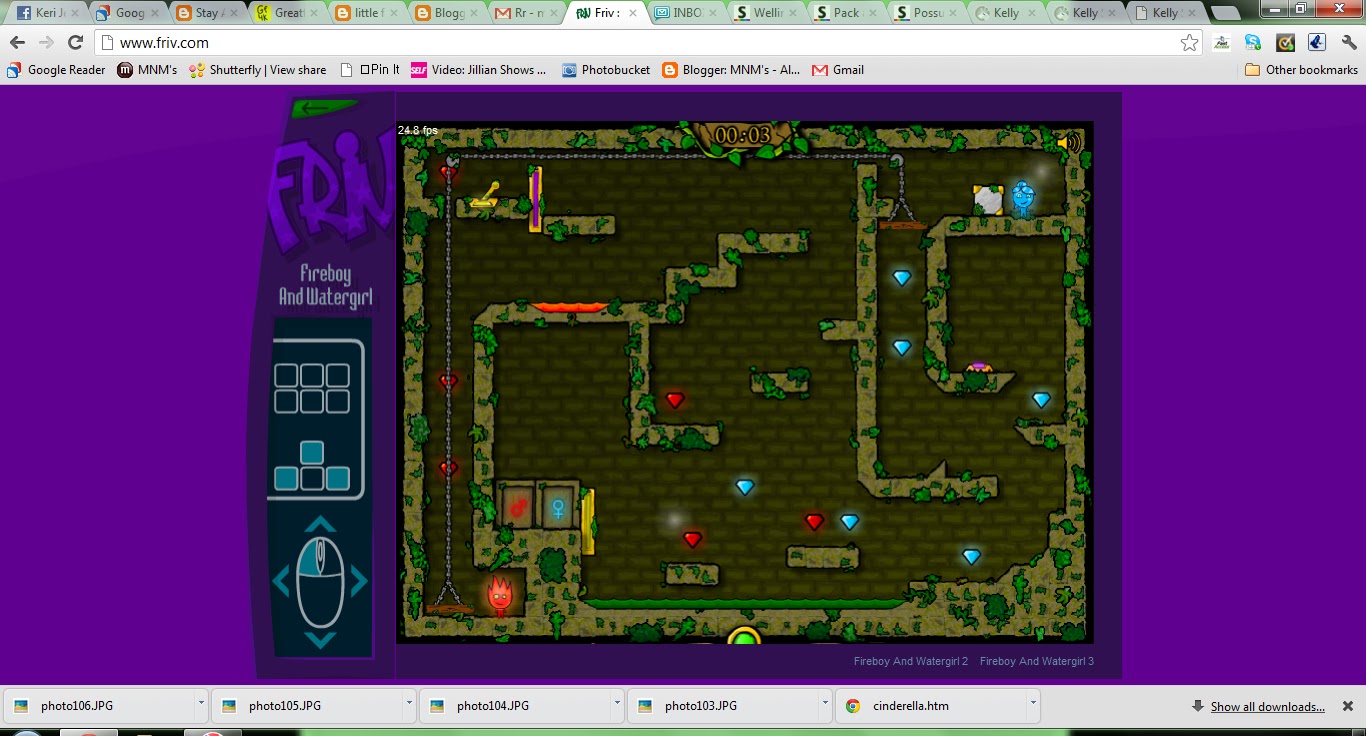Mute the game with the speaker icon
This screenshot has height=736, width=1366.
coord(1068,143)
